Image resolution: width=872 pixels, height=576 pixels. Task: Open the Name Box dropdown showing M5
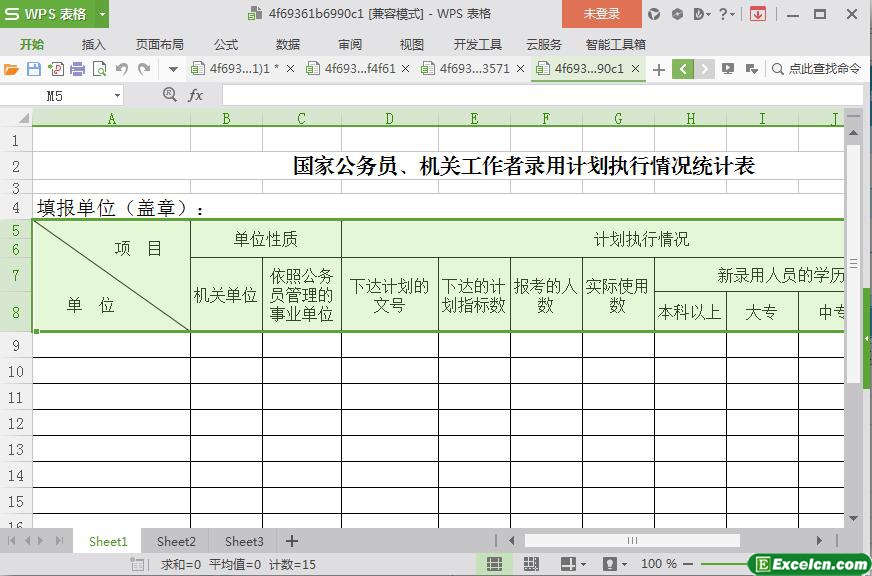[117, 95]
